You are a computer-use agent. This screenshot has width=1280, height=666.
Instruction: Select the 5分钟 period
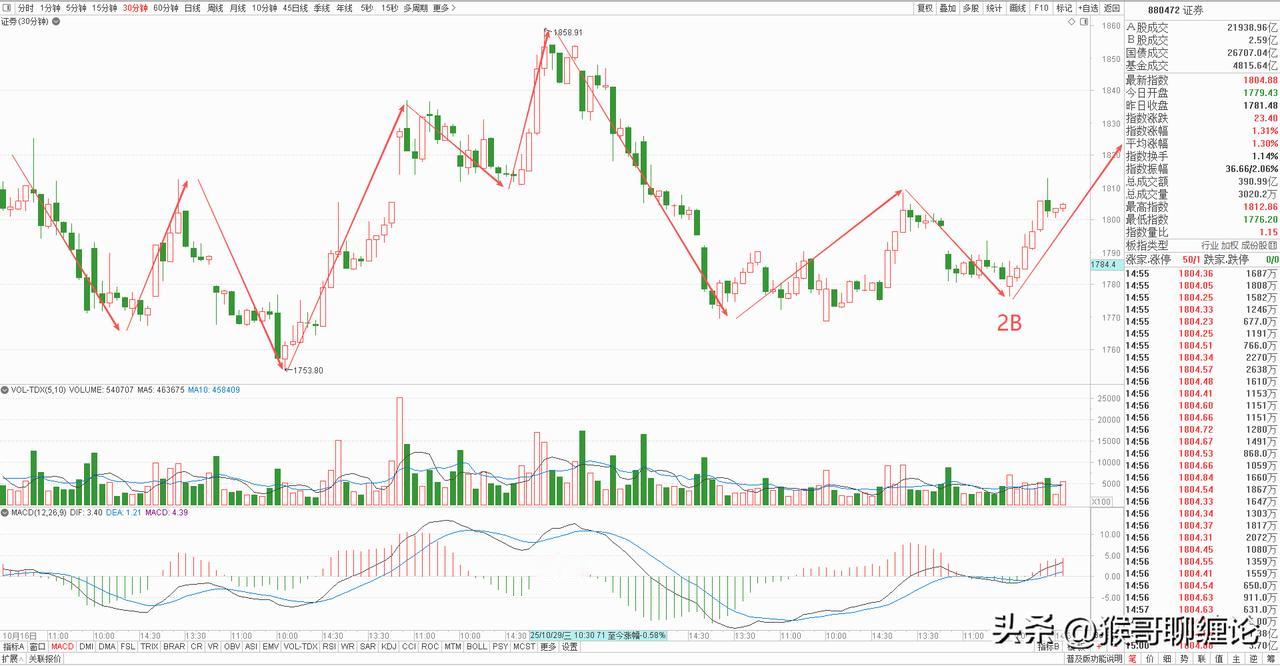[x=77, y=7]
